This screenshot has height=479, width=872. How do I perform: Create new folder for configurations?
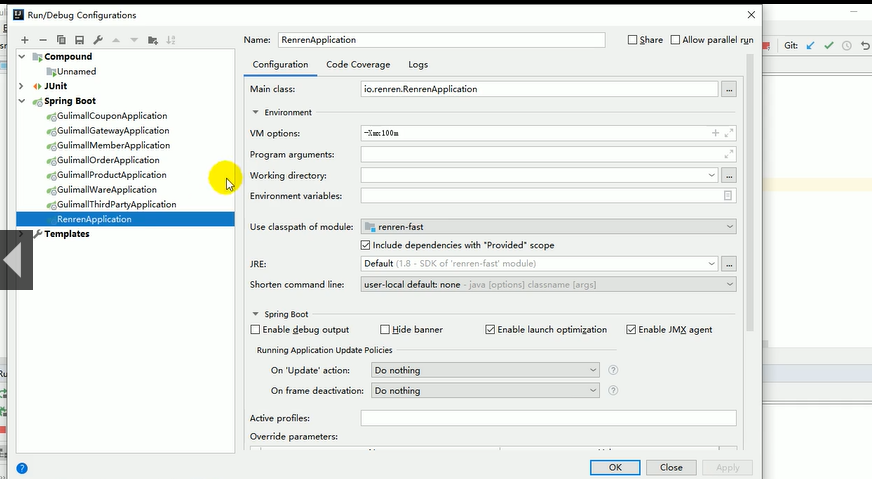coord(152,40)
